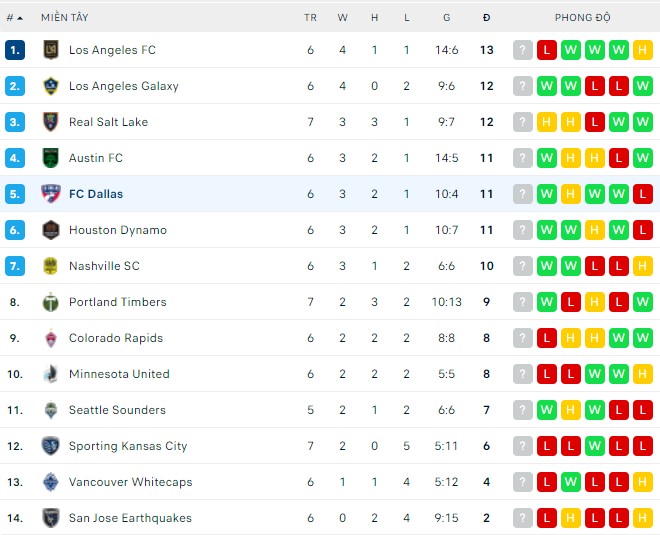
Task: Click San Jose Earthquakes' last yellow H badge
Action: (643, 518)
